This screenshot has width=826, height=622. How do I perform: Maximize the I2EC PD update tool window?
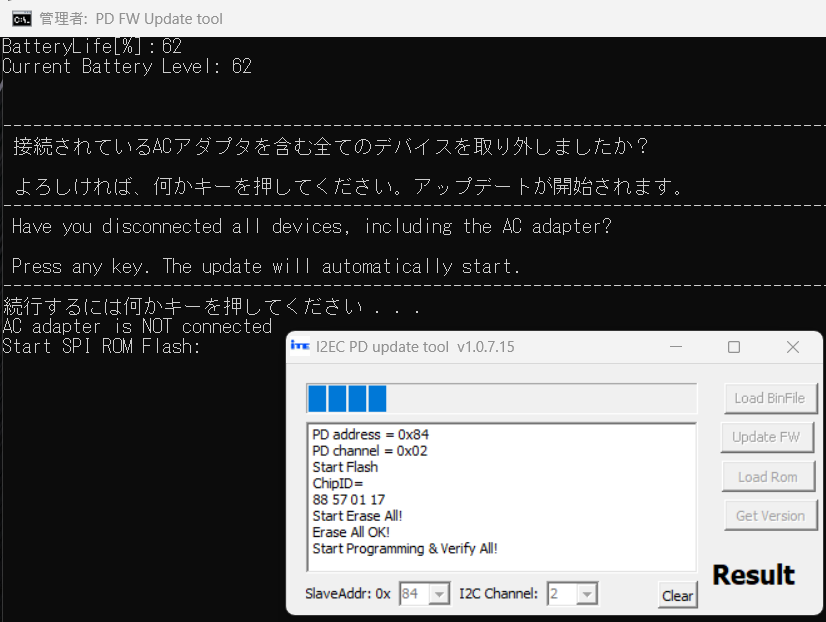(x=734, y=347)
